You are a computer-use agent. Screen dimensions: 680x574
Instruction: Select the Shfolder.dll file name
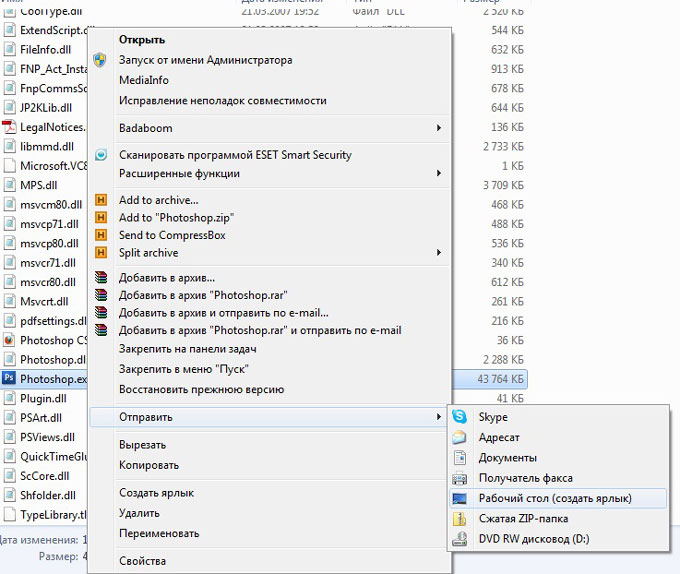(x=48, y=495)
